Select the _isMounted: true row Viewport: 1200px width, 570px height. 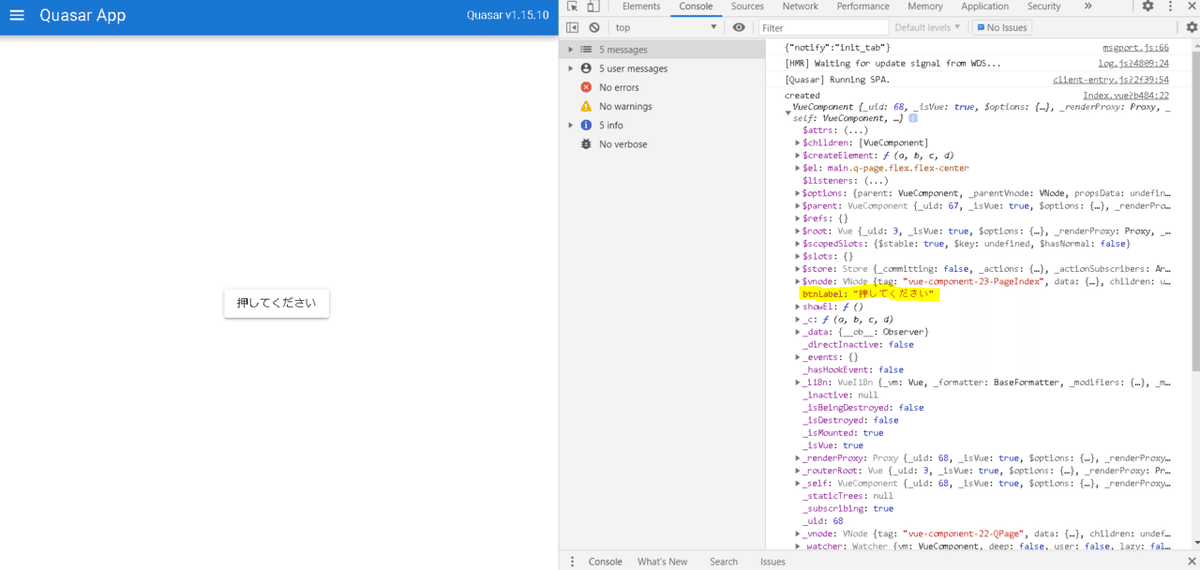click(x=842, y=433)
